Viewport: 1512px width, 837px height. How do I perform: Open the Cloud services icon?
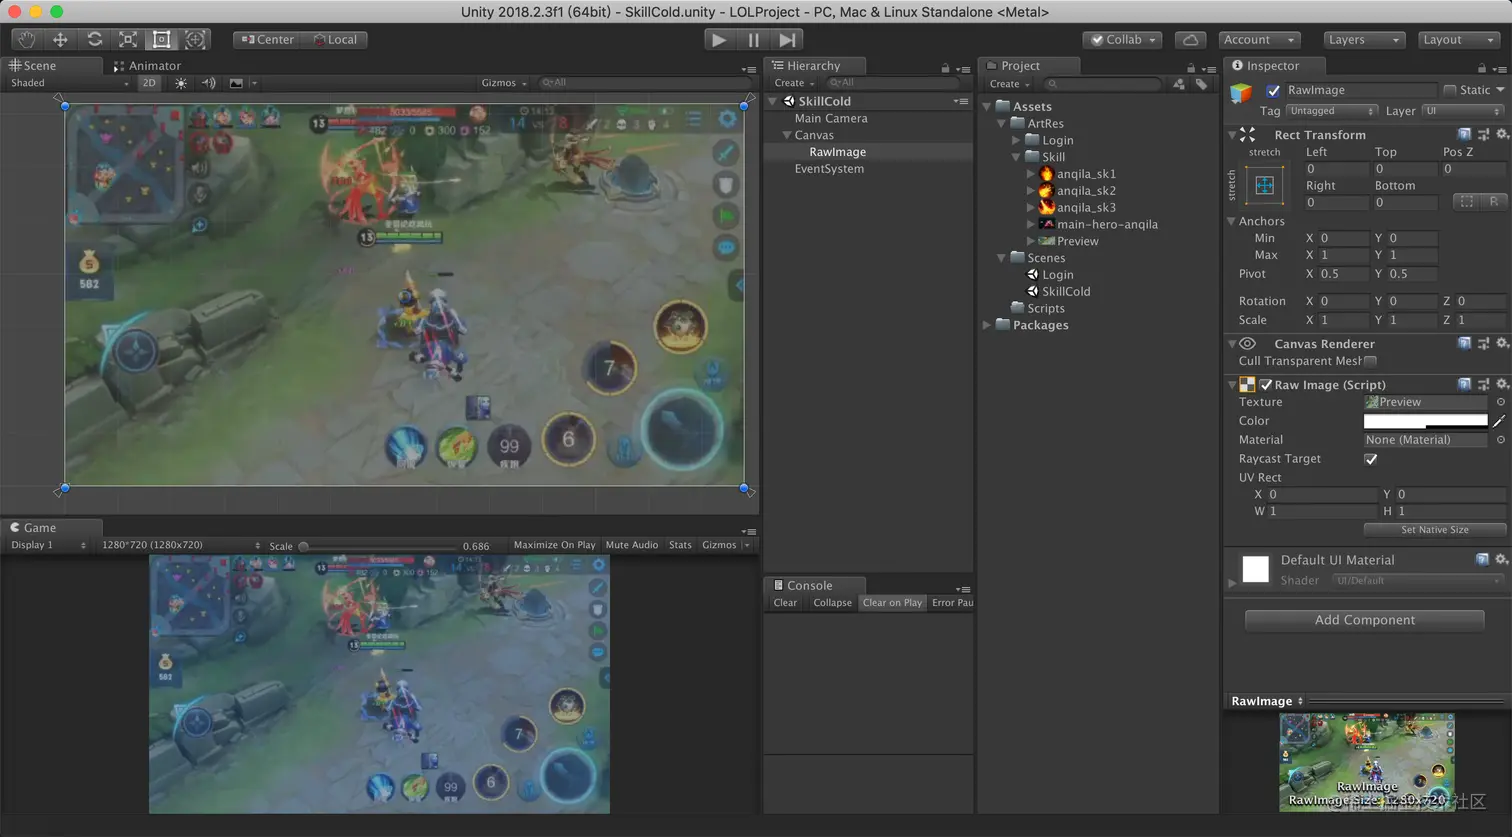[1190, 40]
